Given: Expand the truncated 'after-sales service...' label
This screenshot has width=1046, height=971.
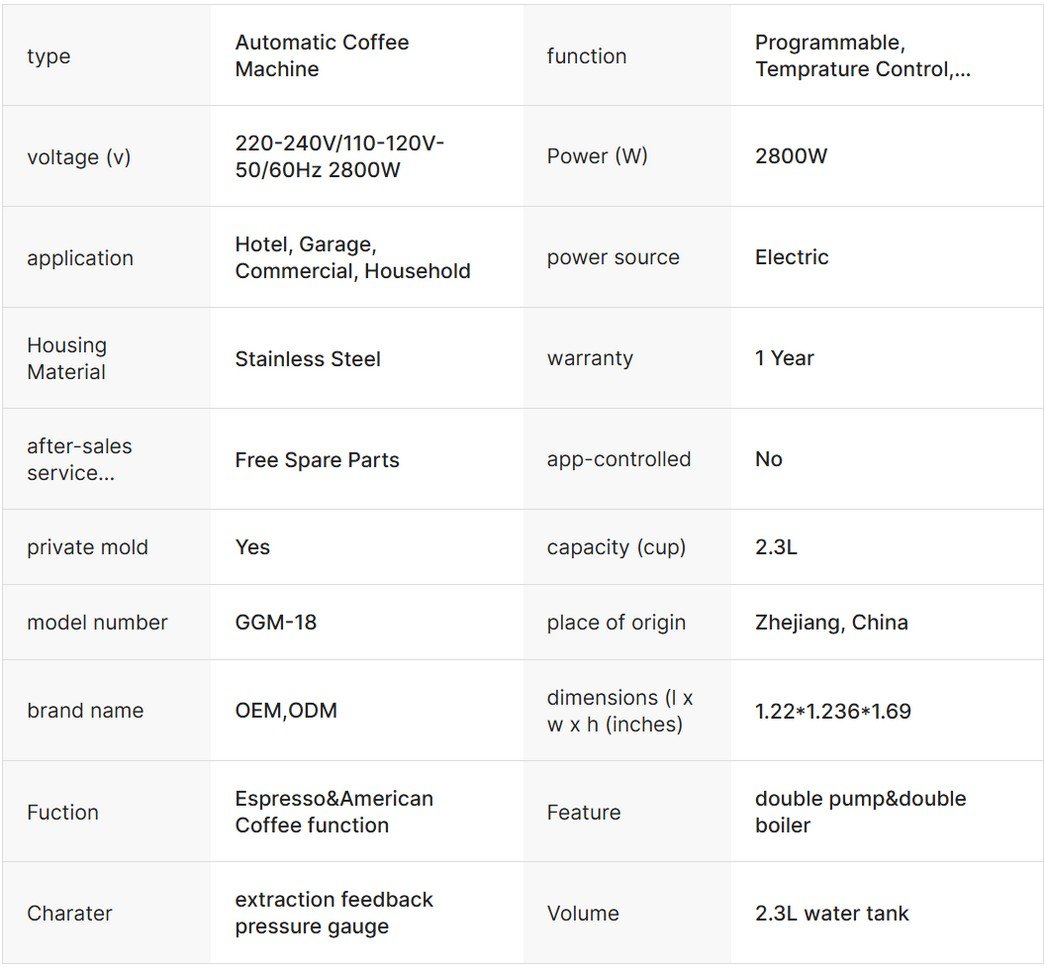Looking at the screenshot, I should click(x=79, y=460).
